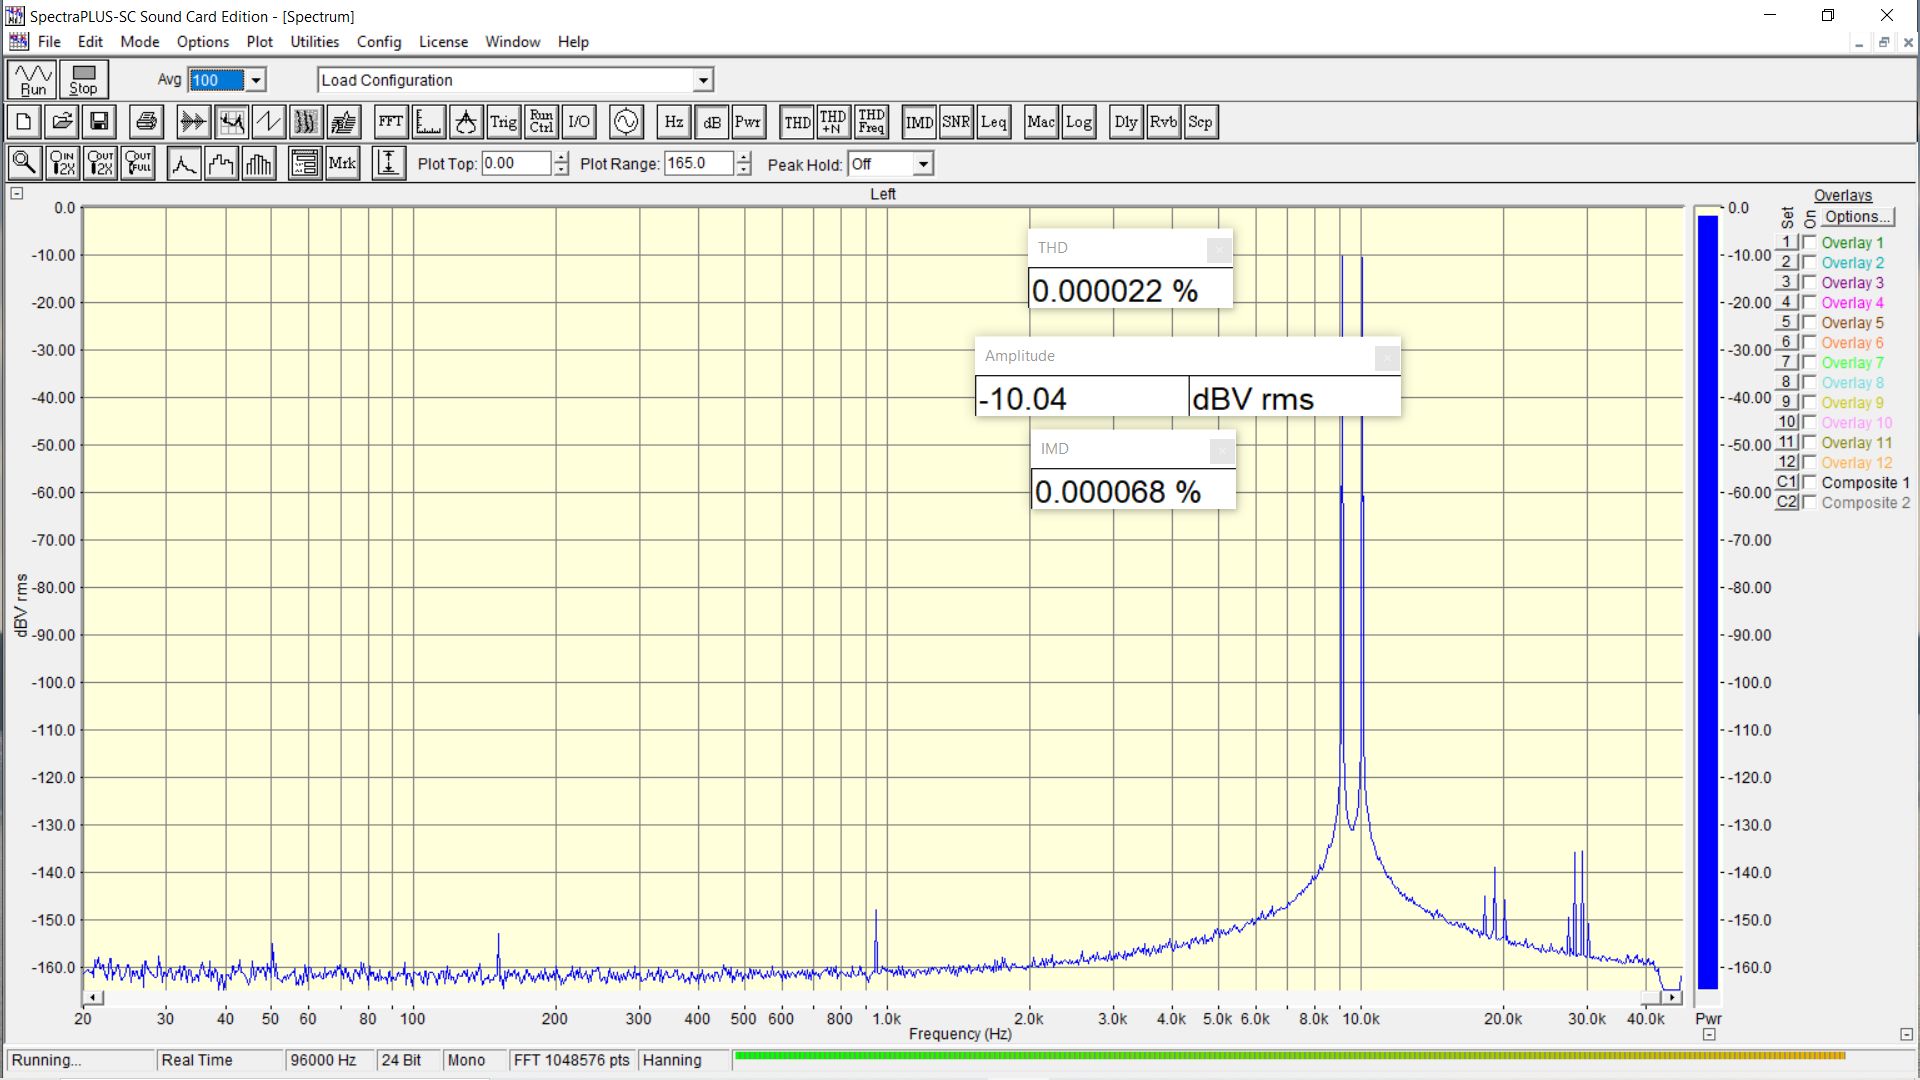Enable the Composite 1 checkbox
1920x1080 pixels.
tap(1809, 483)
